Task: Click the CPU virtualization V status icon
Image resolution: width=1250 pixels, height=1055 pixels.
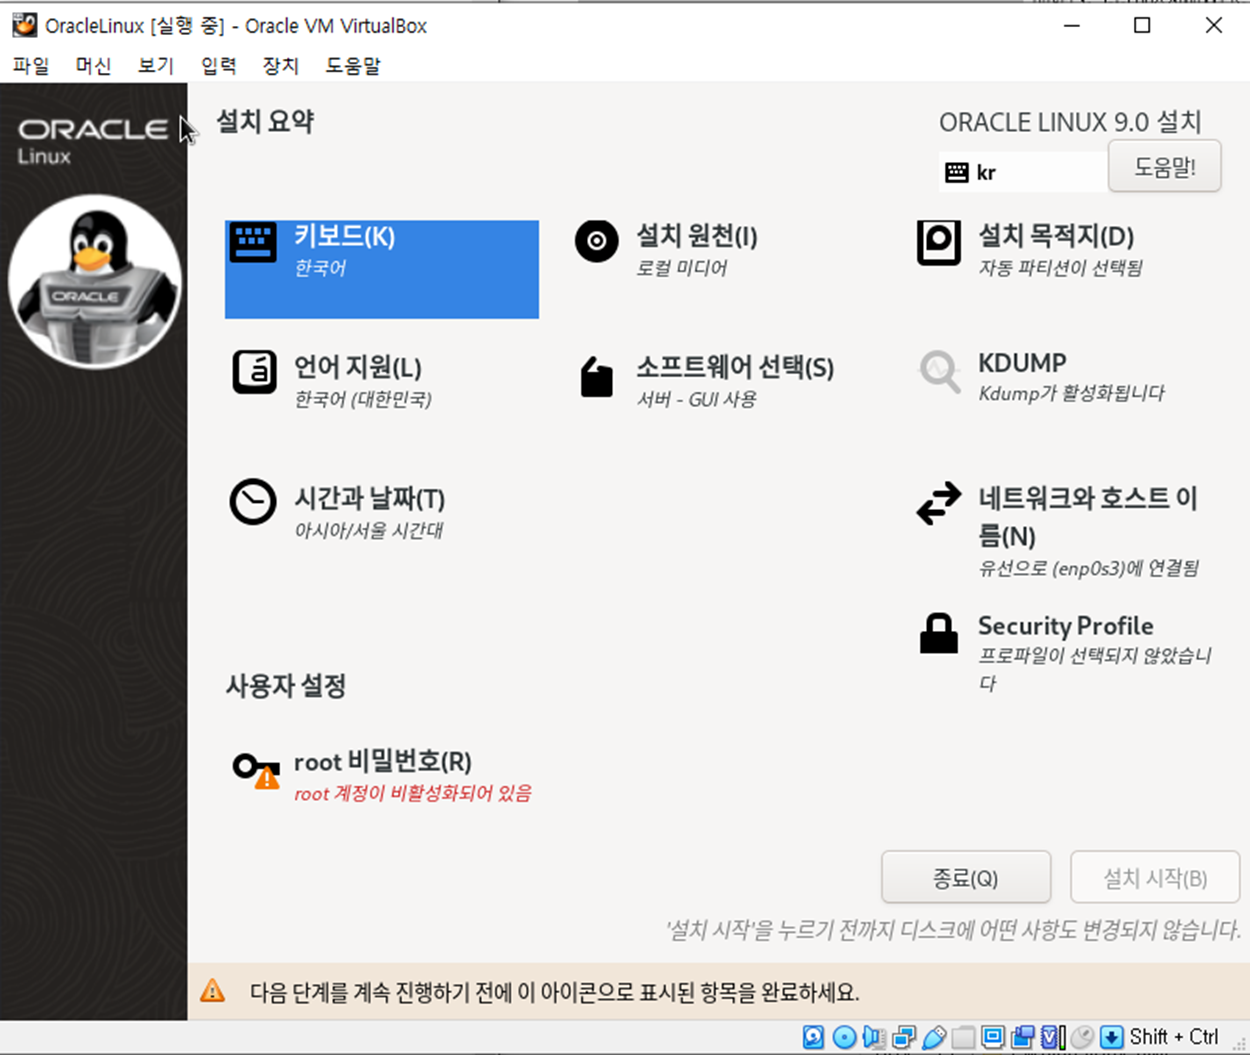Action: (x=1052, y=1037)
